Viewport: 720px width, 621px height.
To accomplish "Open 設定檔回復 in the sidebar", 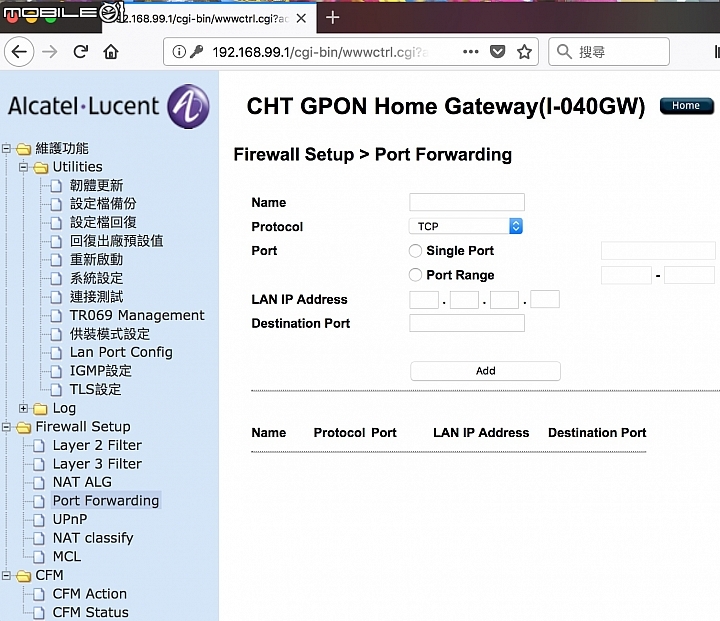I will [103, 222].
